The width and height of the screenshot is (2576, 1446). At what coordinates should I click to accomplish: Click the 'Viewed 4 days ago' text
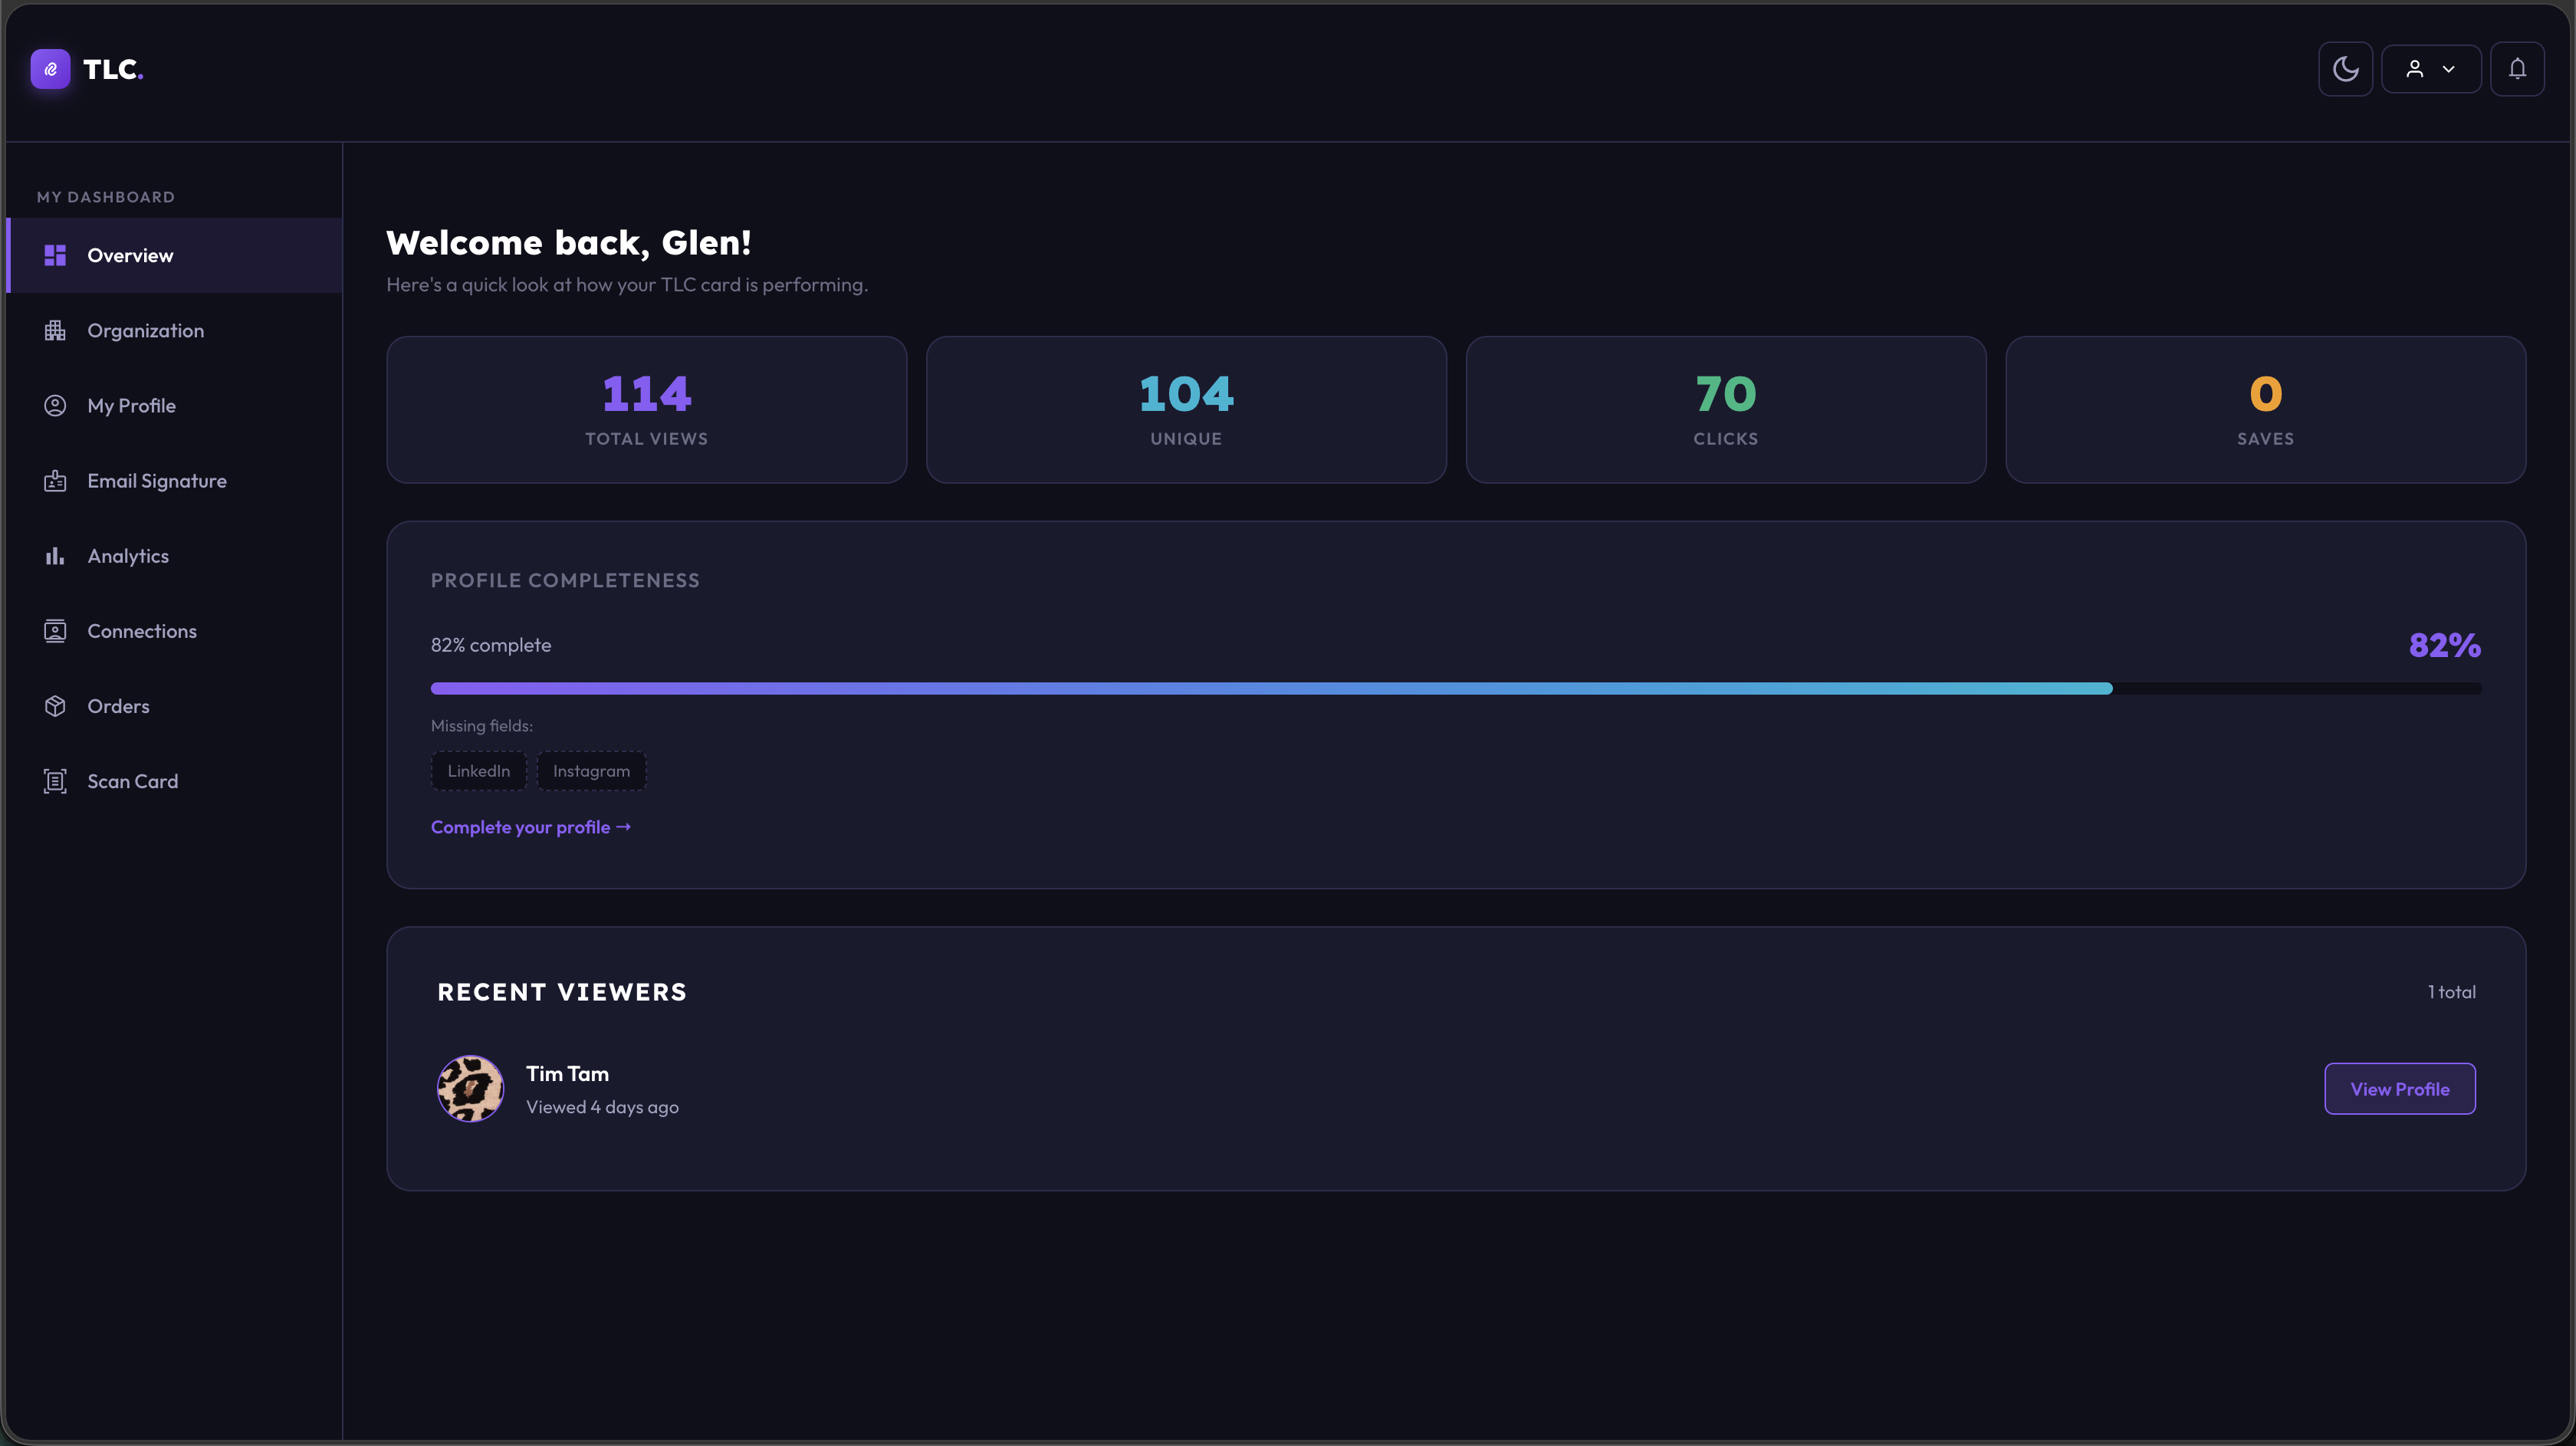[602, 1107]
